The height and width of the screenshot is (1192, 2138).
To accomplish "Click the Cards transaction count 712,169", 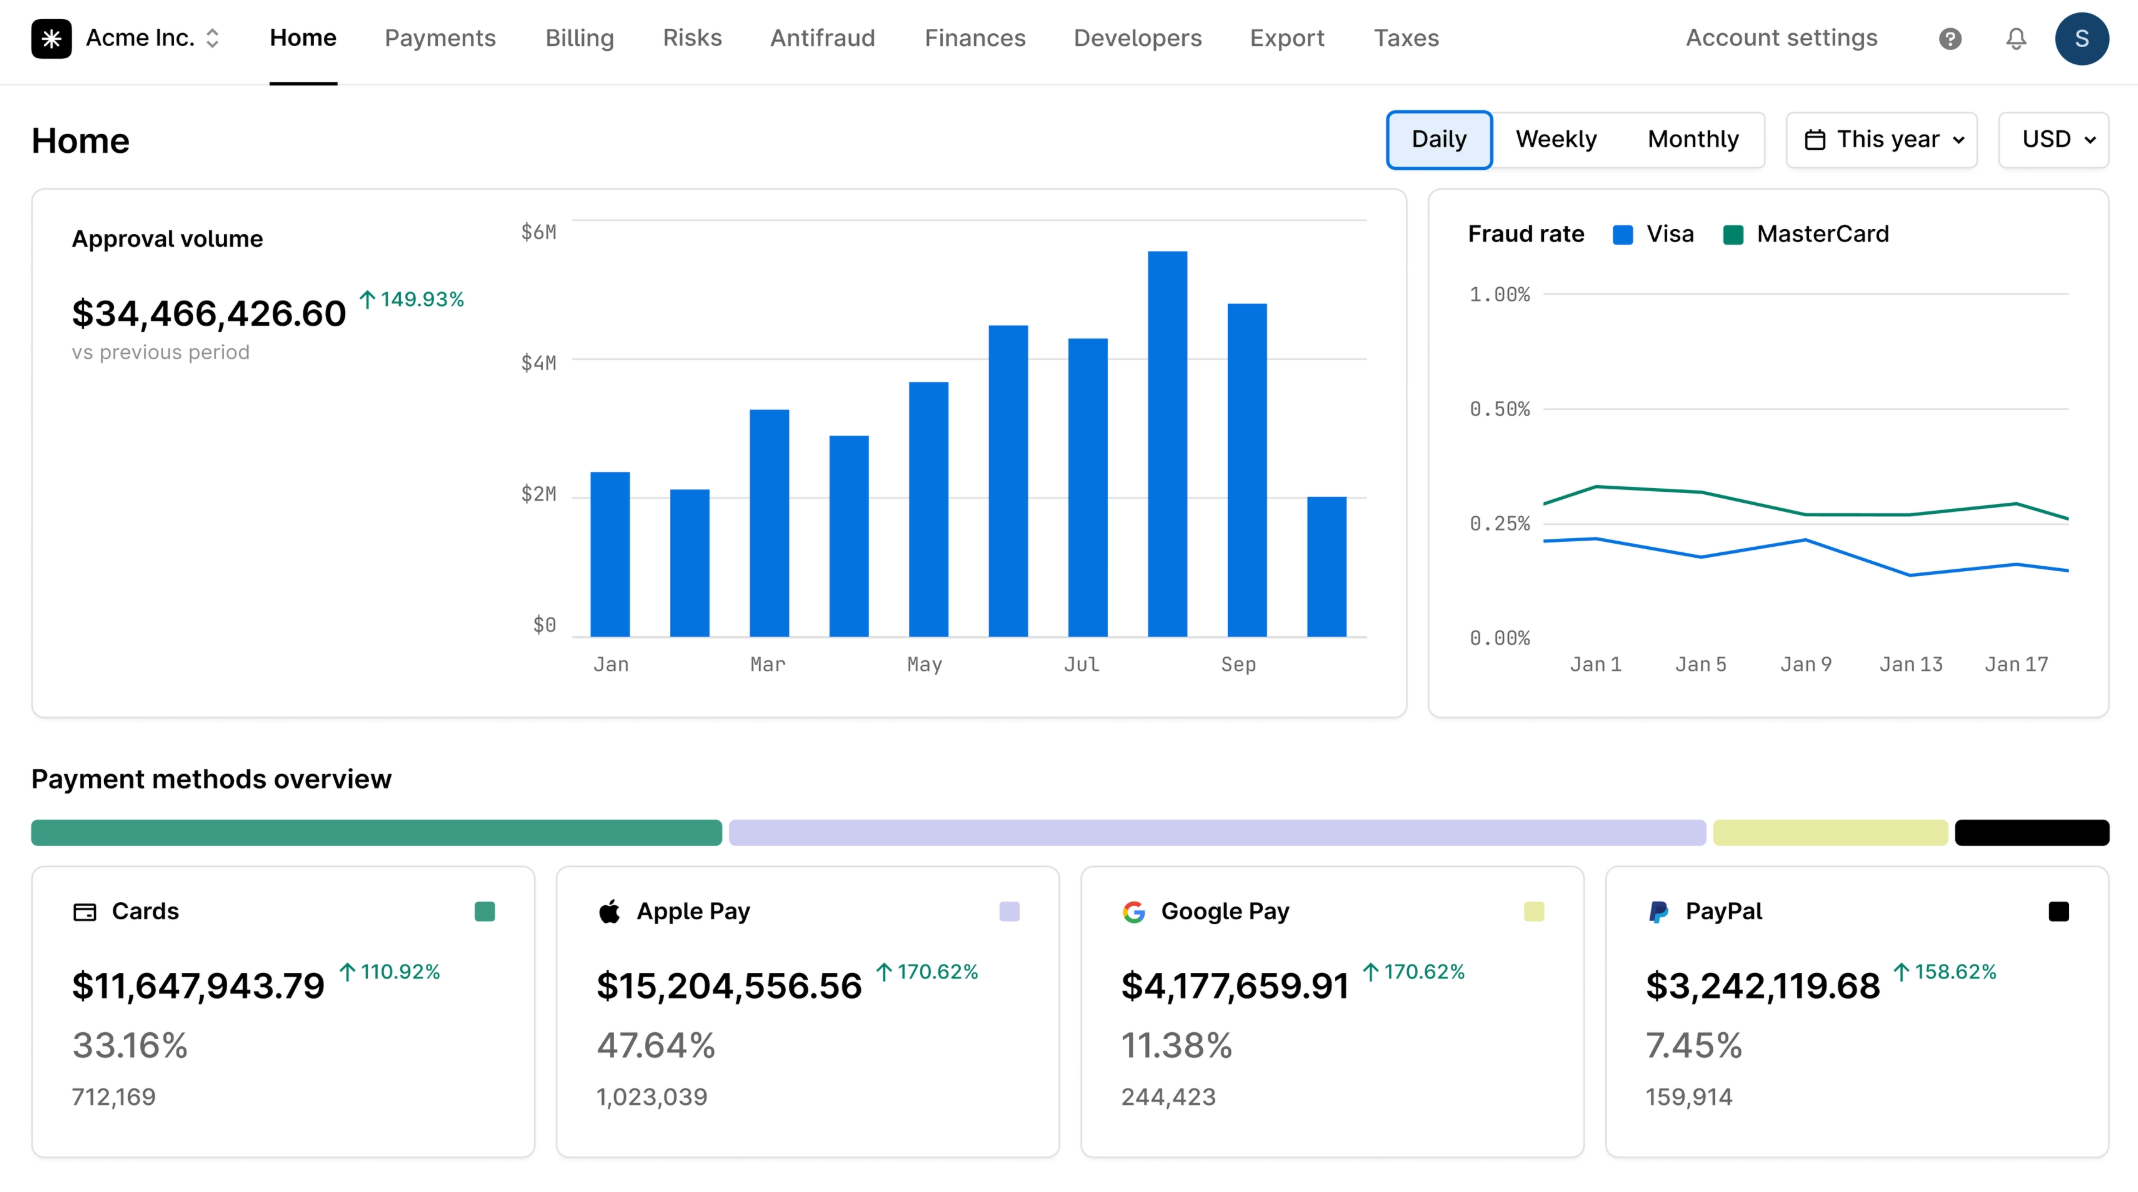I will (x=114, y=1098).
